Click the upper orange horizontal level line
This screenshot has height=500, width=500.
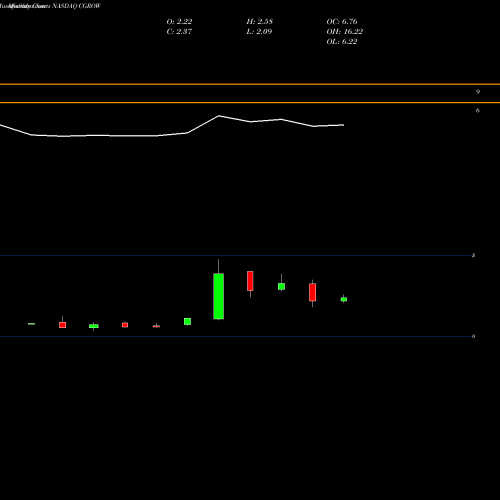coord(250,84)
